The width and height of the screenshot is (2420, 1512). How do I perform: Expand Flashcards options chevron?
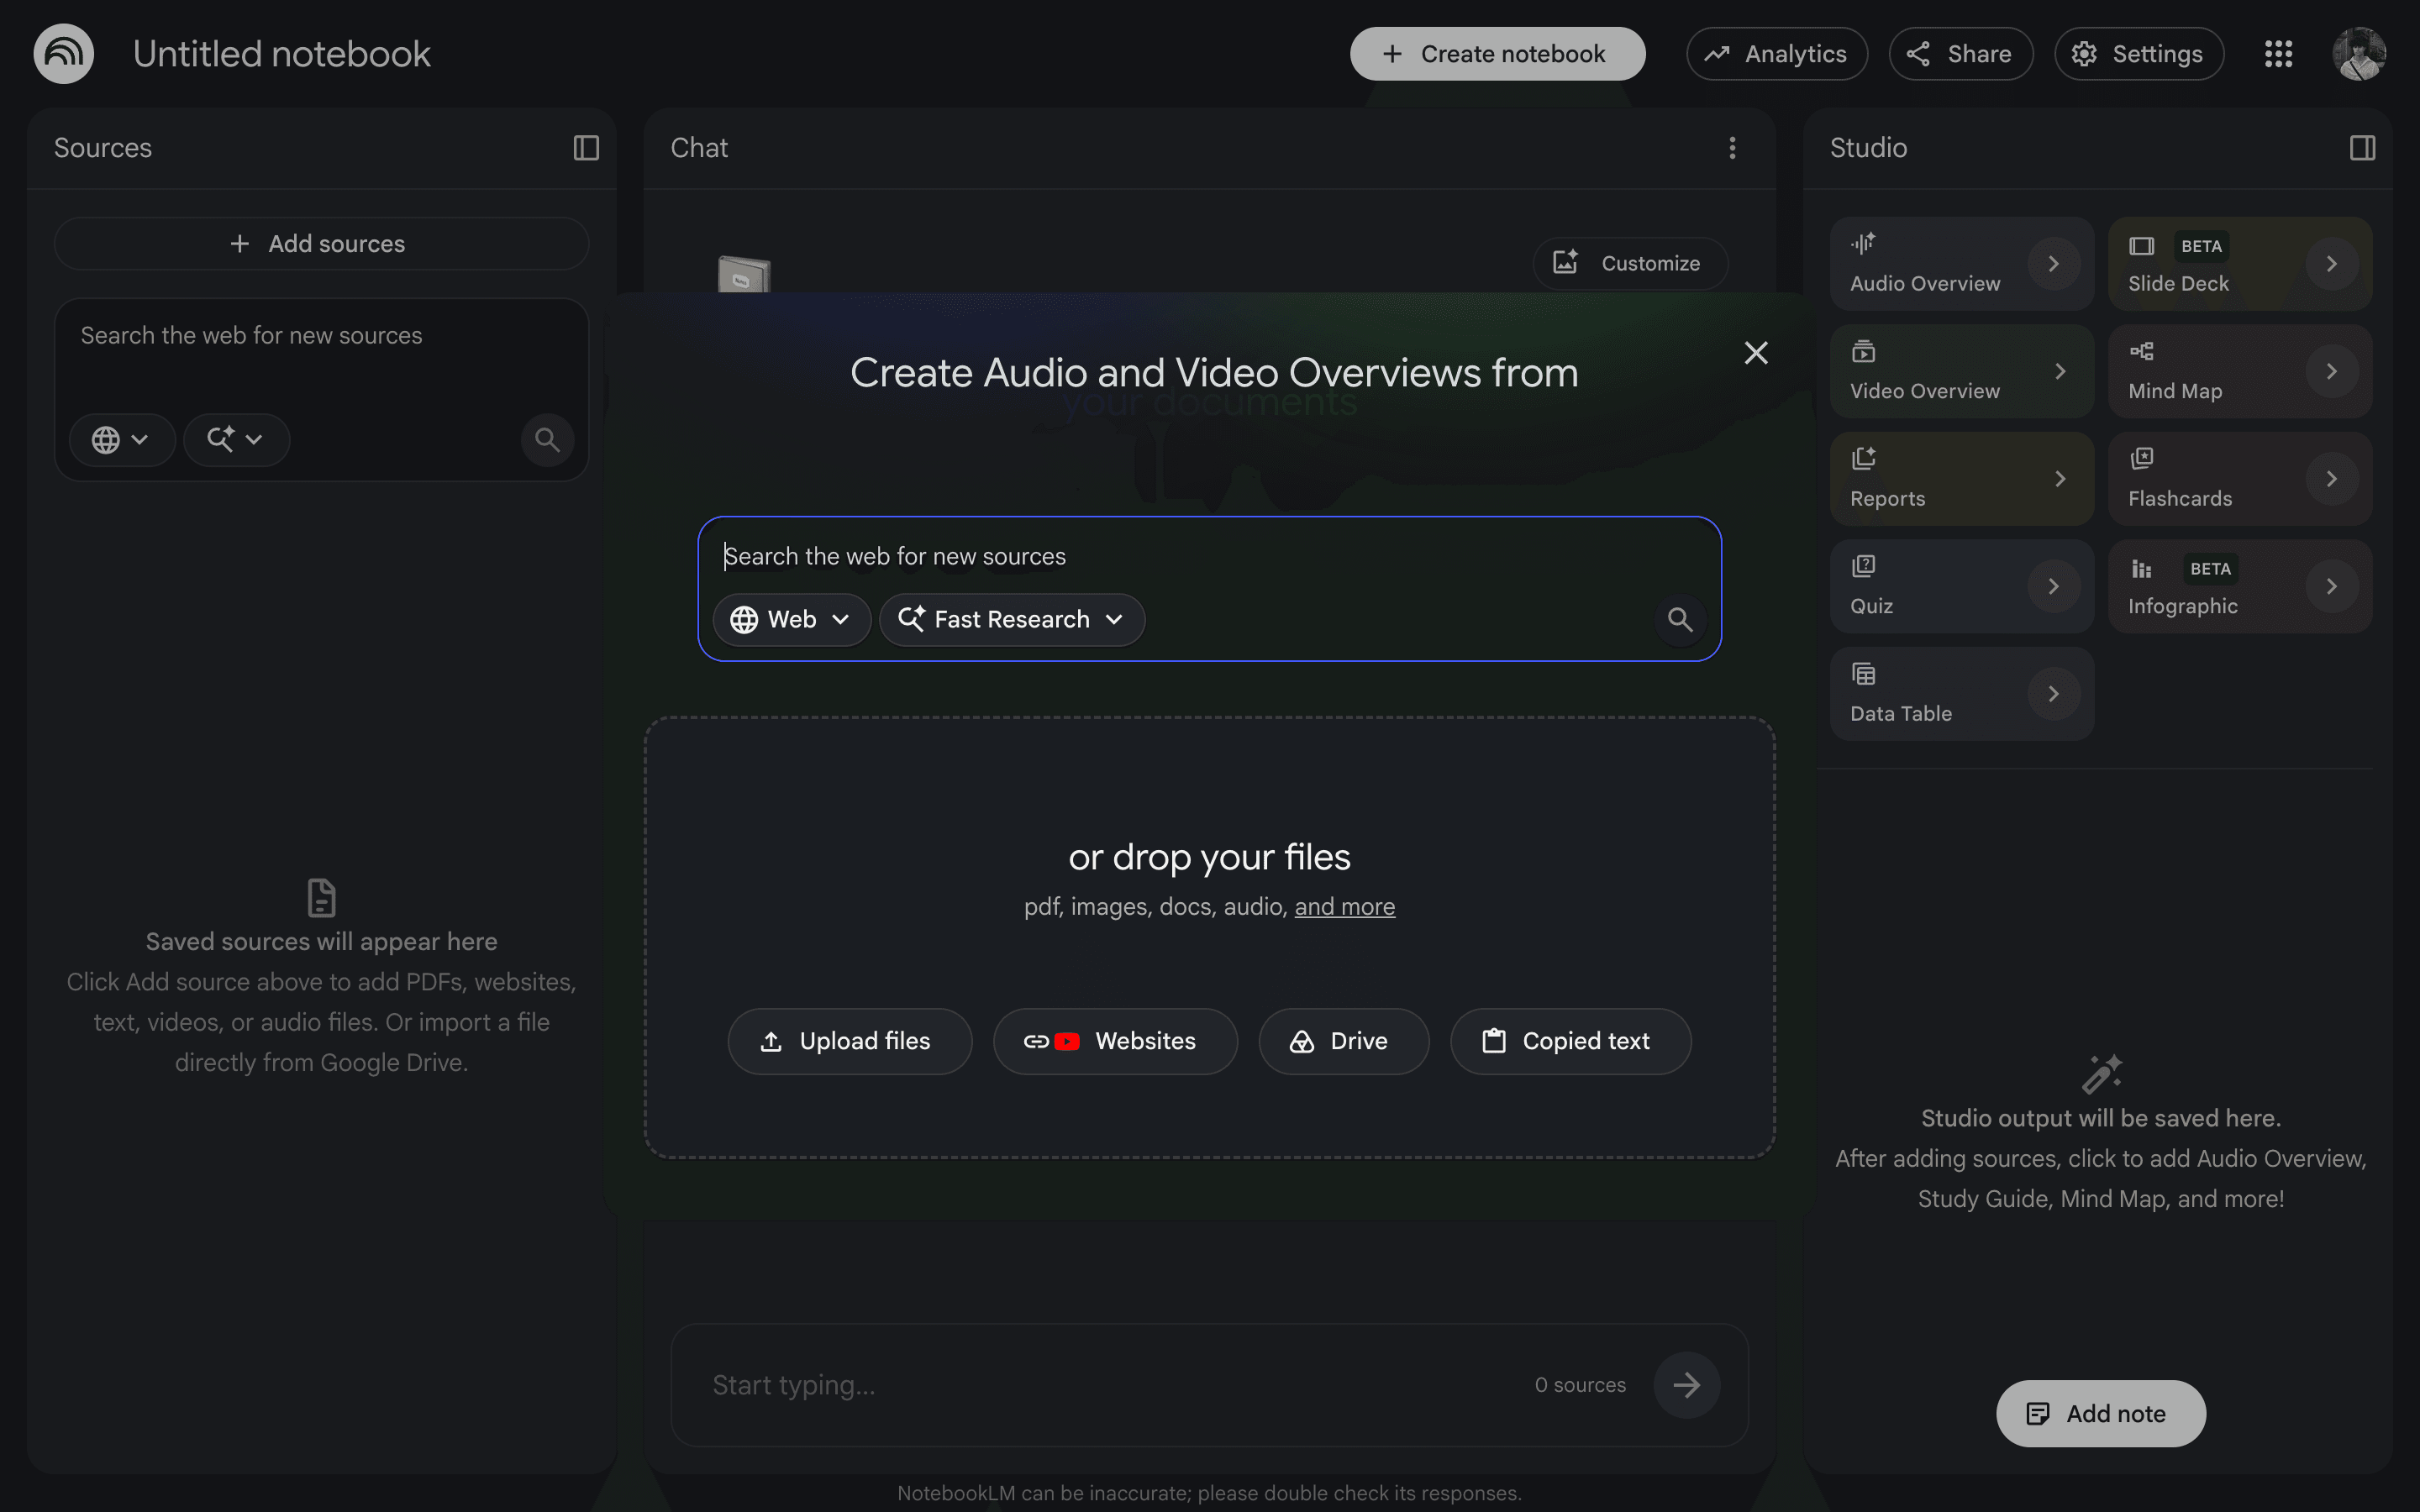click(x=2331, y=479)
